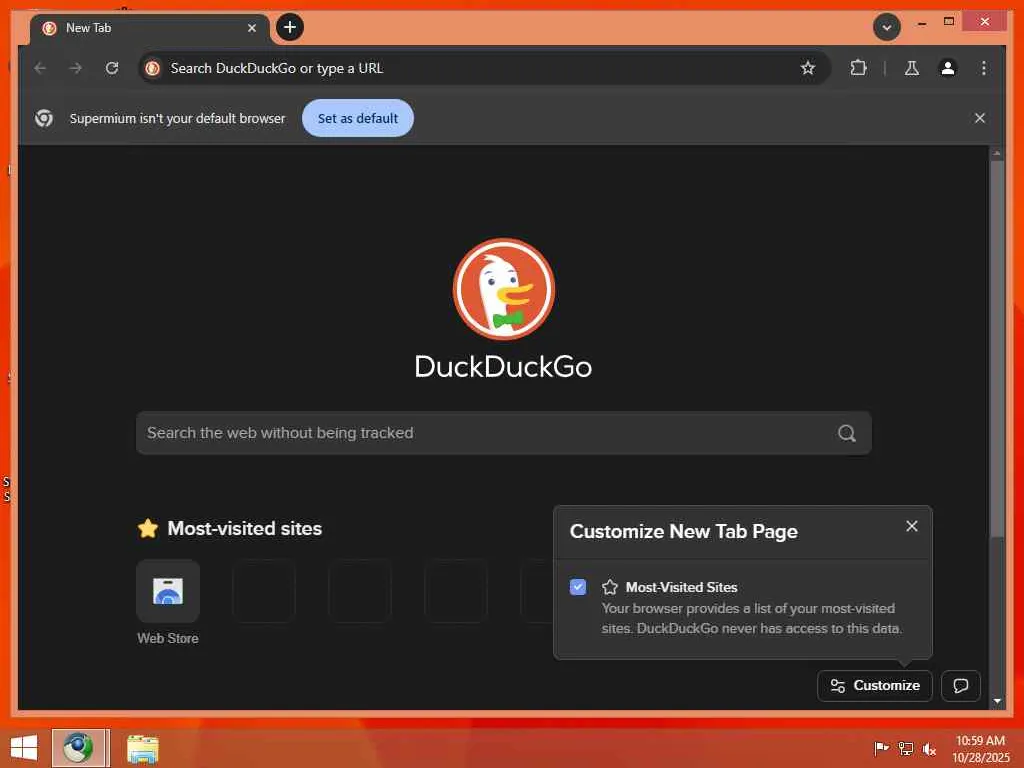Click the Action Center flag tray icon
The width and height of the screenshot is (1024, 768).
(x=881, y=748)
